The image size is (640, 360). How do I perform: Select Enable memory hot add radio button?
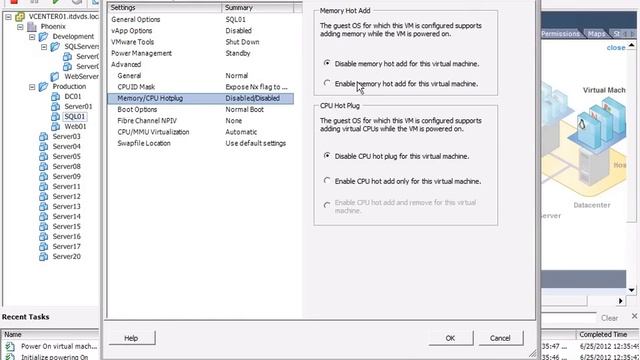(x=327, y=83)
